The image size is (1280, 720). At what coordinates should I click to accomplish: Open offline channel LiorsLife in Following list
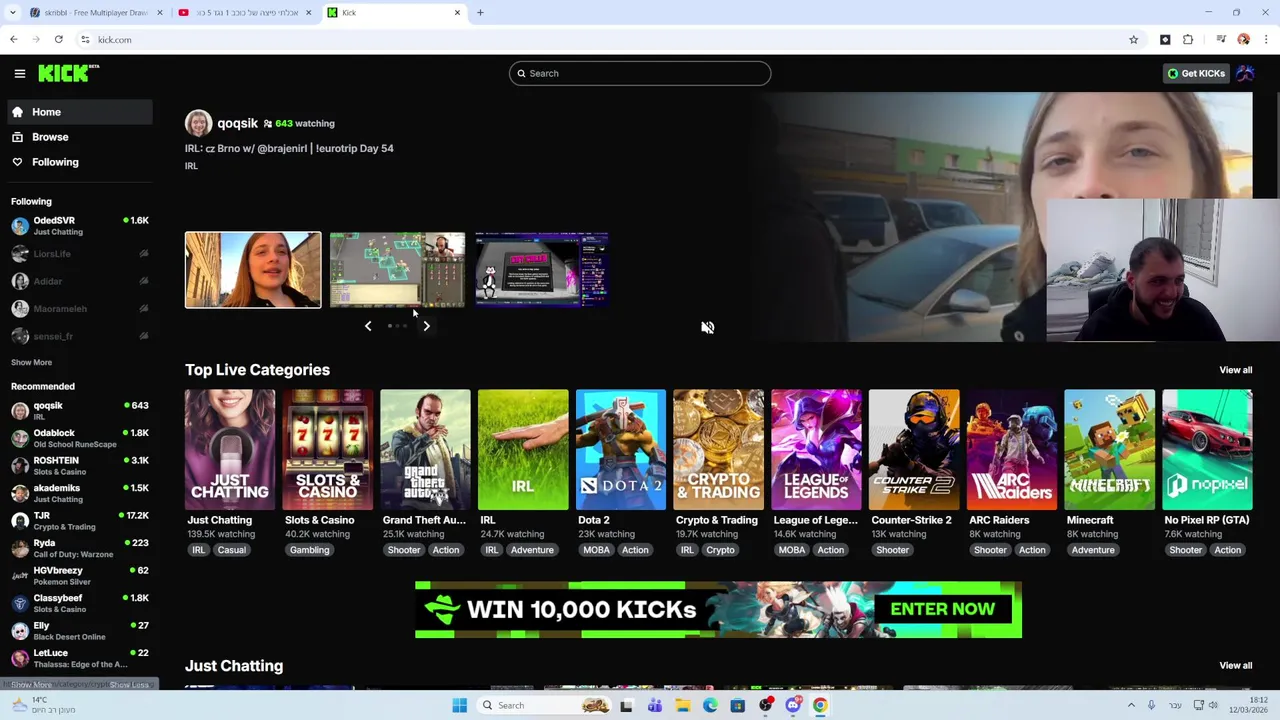(x=80, y=254)
